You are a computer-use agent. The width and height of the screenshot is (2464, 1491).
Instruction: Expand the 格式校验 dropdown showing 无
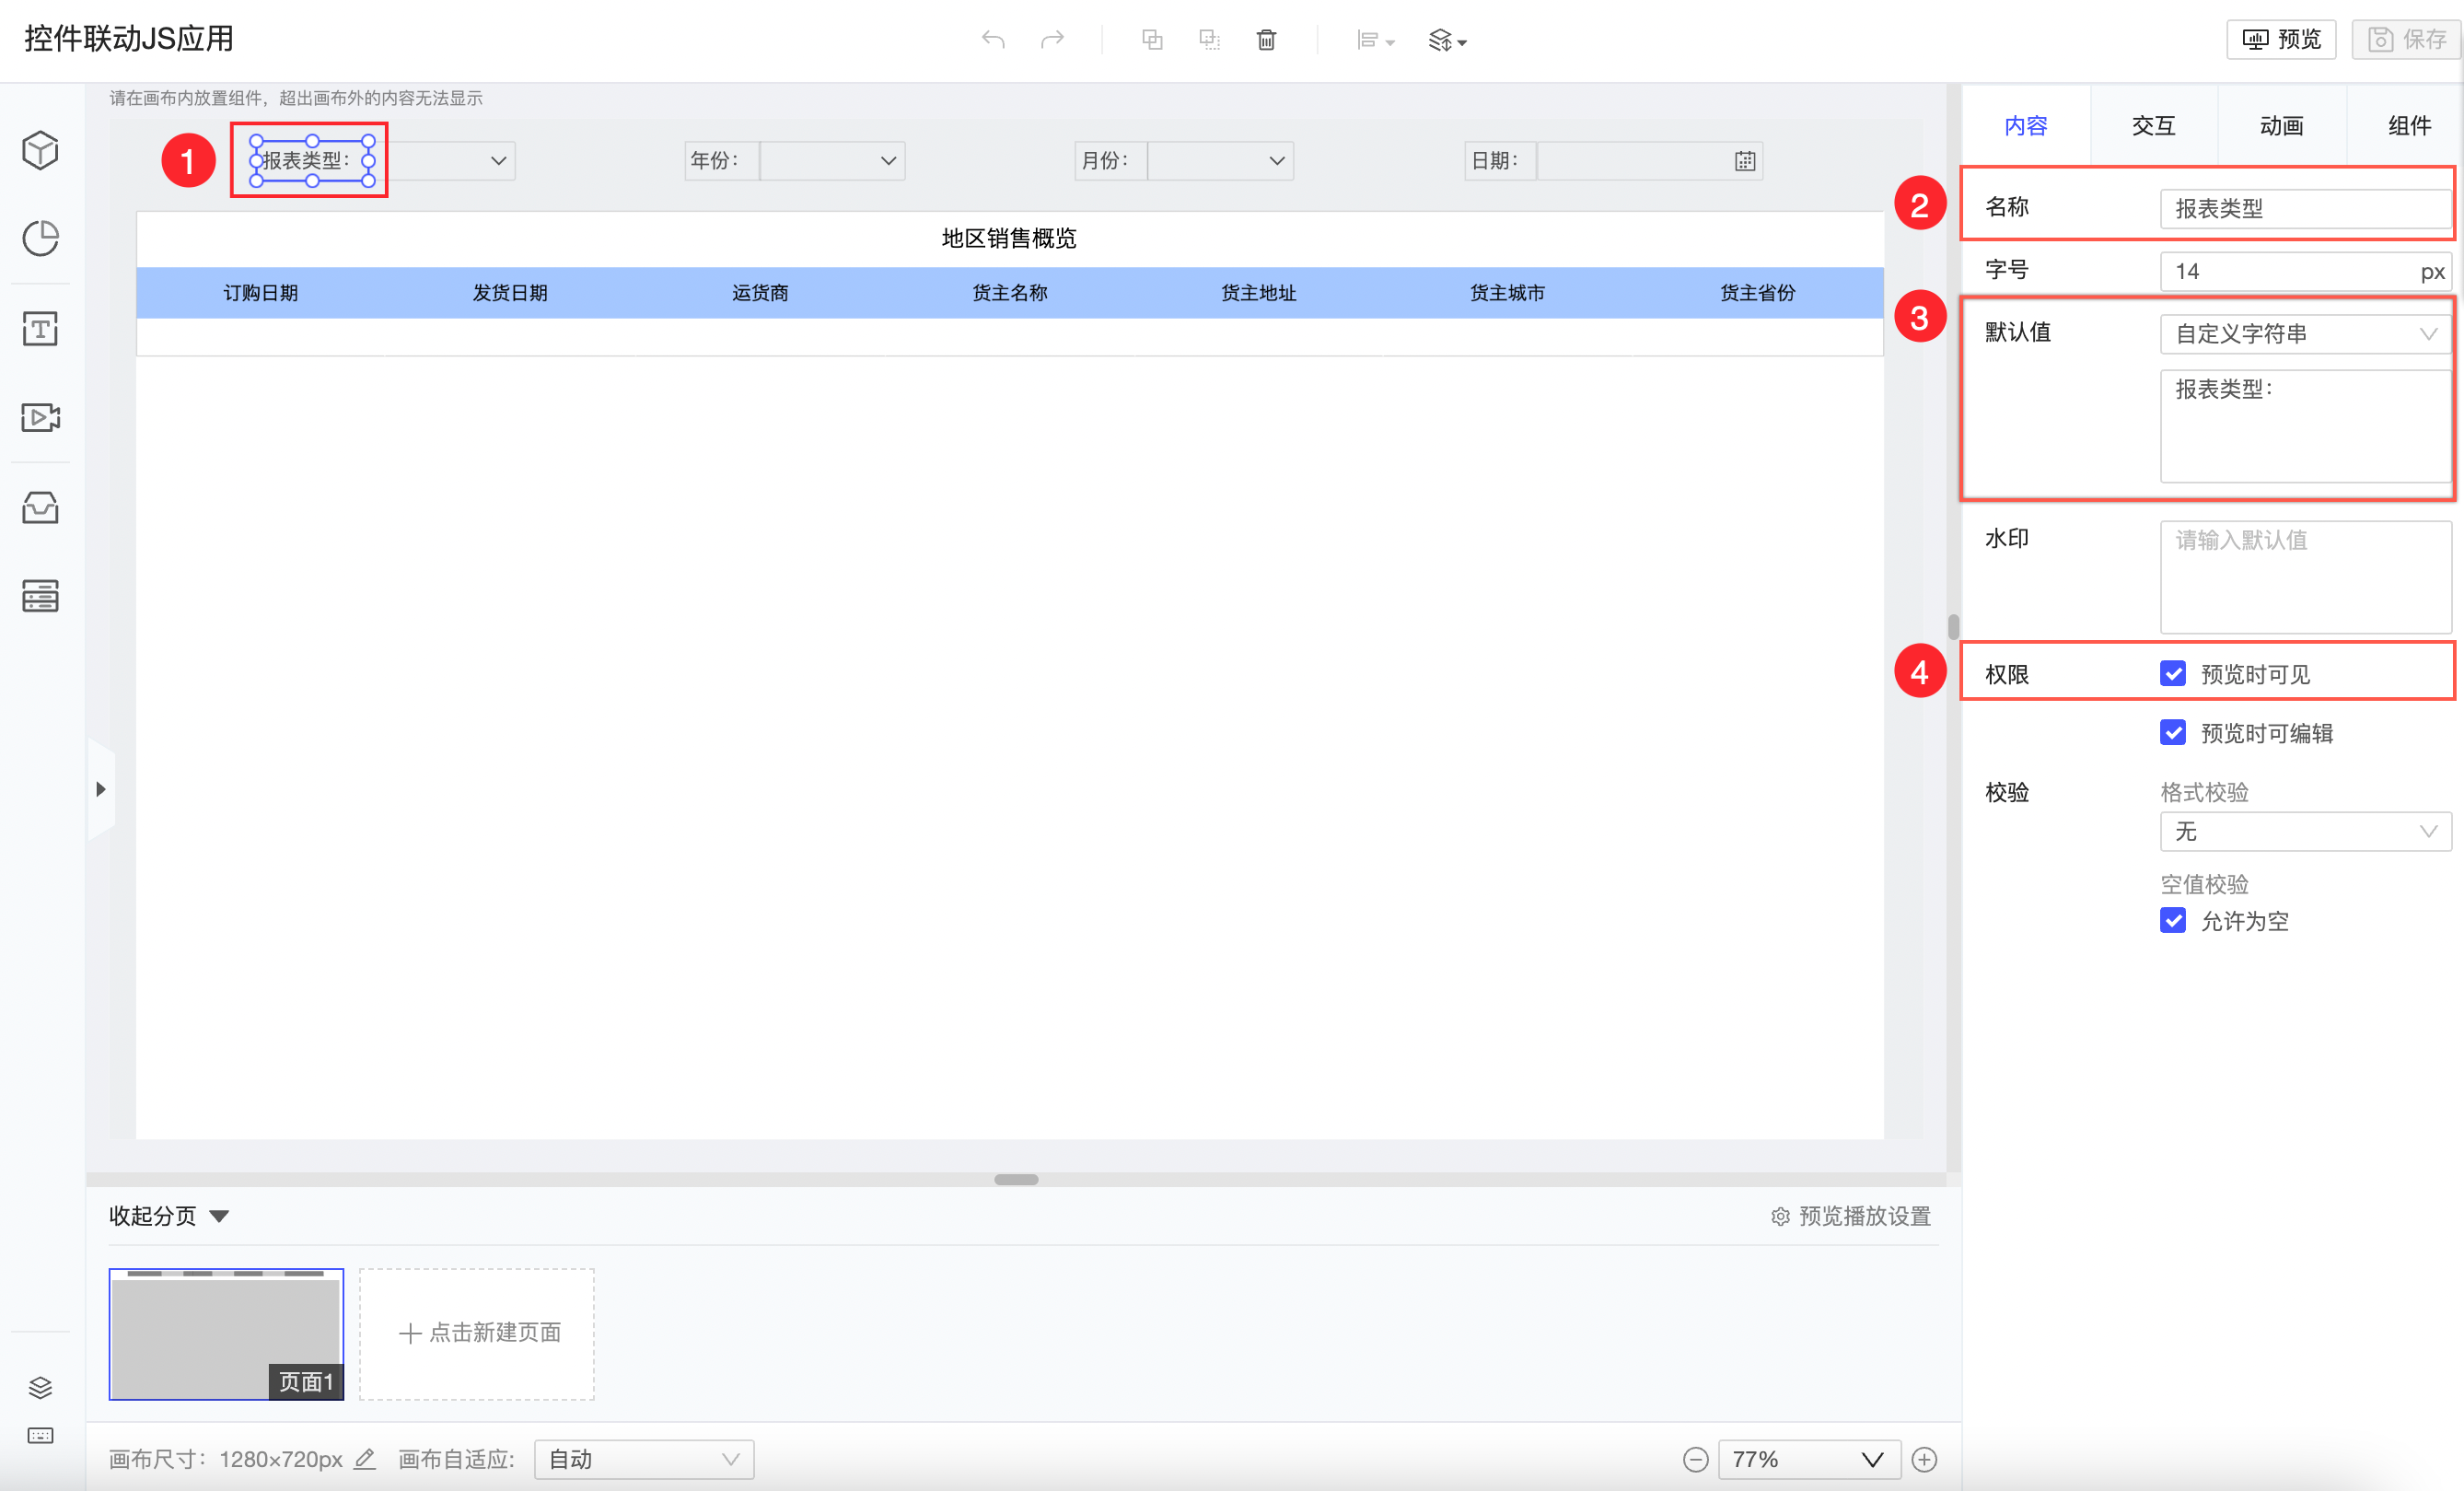tap(2304, 831)
